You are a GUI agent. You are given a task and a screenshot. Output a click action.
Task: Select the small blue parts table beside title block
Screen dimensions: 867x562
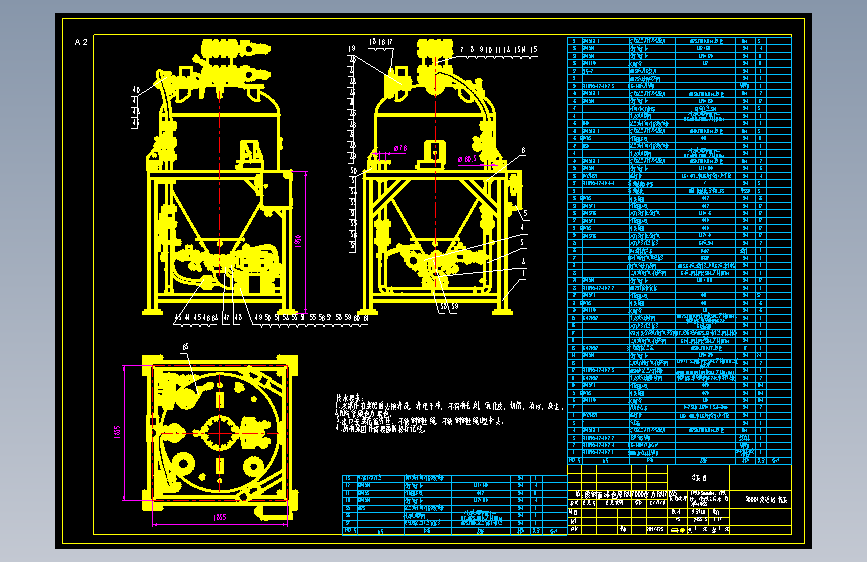[455, 504]
